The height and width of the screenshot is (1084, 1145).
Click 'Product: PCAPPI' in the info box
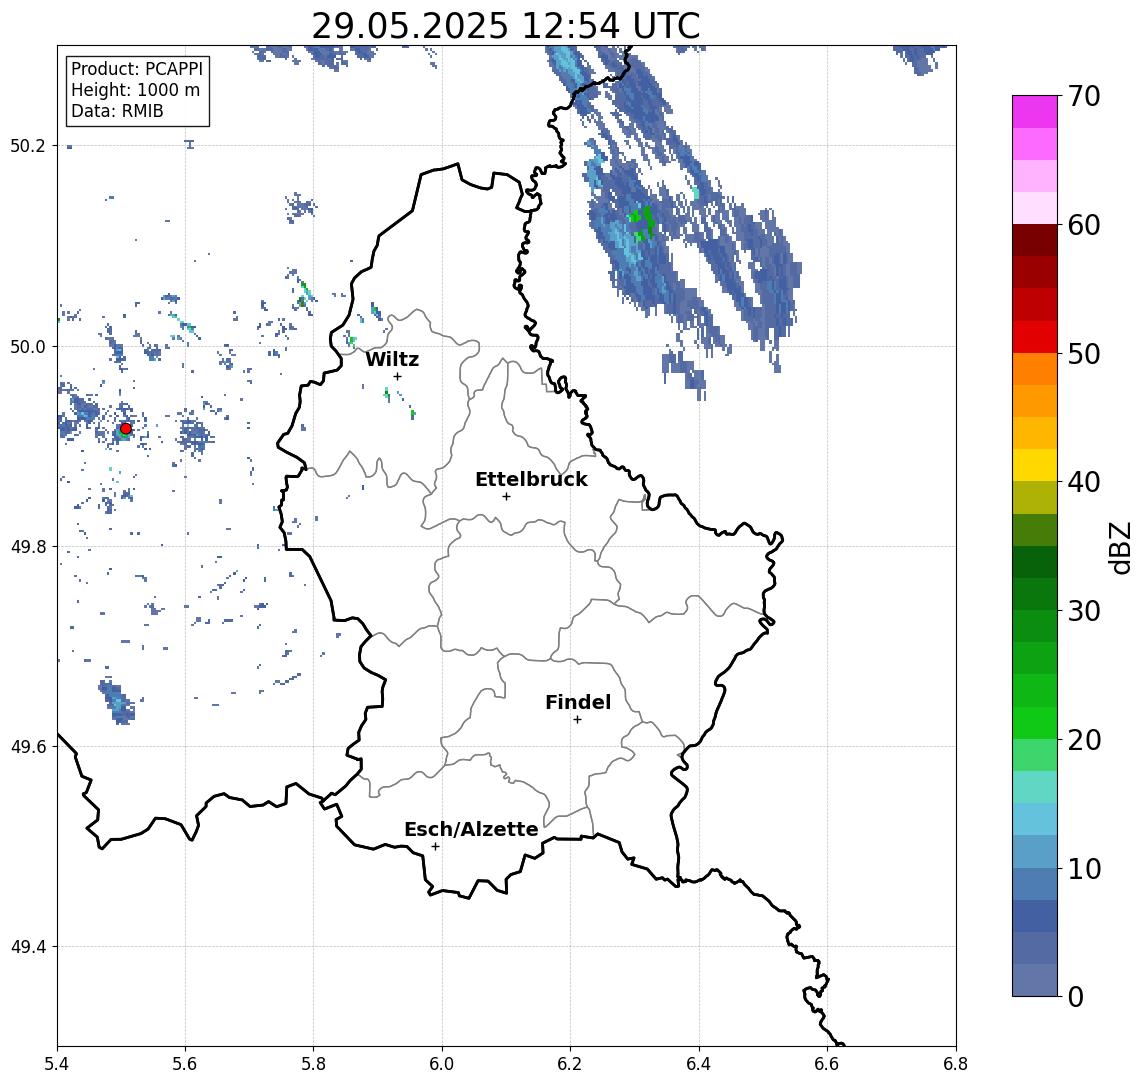point(137,69)
